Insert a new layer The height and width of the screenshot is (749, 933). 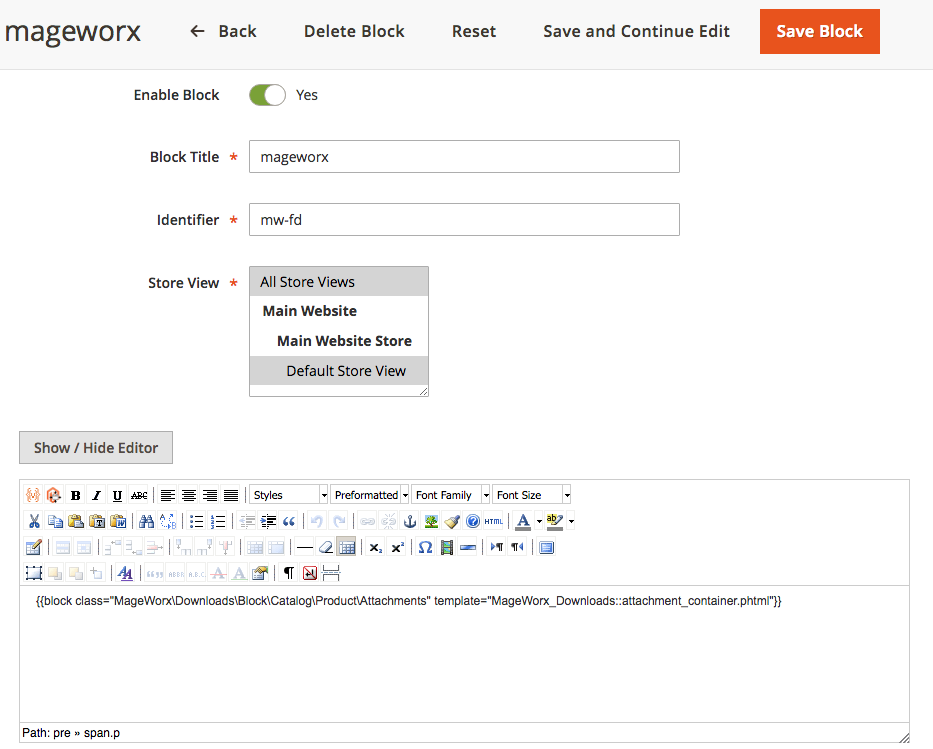(34, 573)
